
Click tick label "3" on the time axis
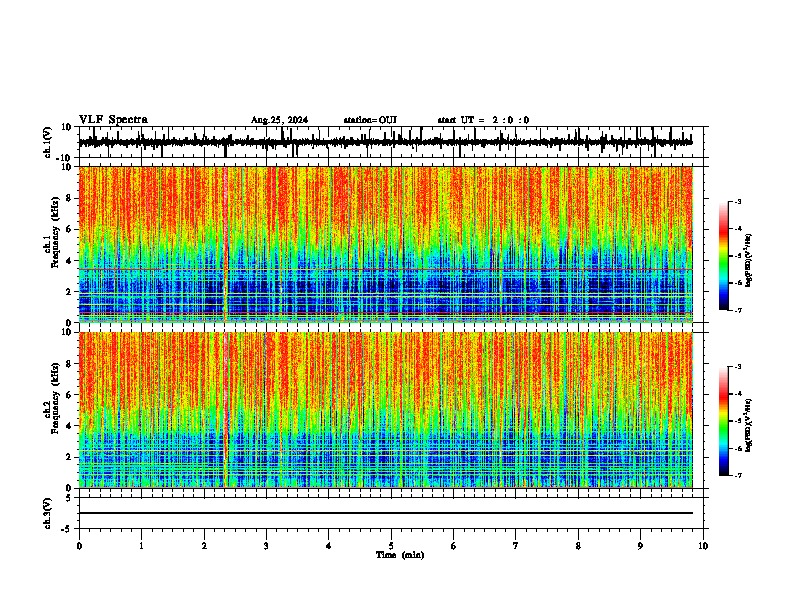point(266,546)
